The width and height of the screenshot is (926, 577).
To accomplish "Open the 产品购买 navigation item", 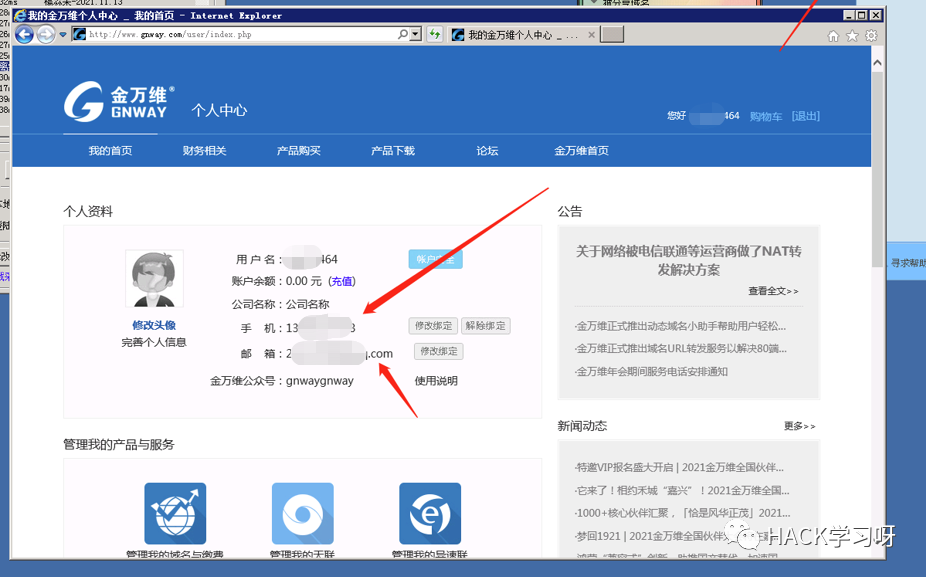I will tap(298, 151).
